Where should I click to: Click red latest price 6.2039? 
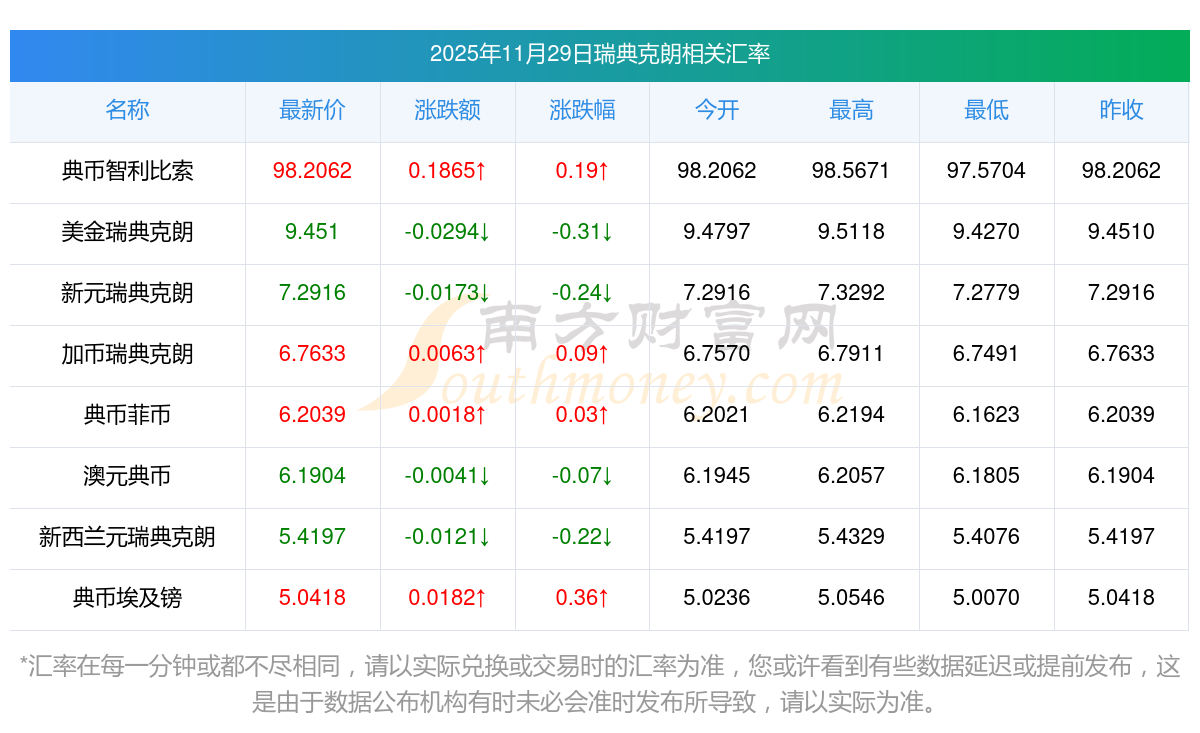[x=312, y=415]
